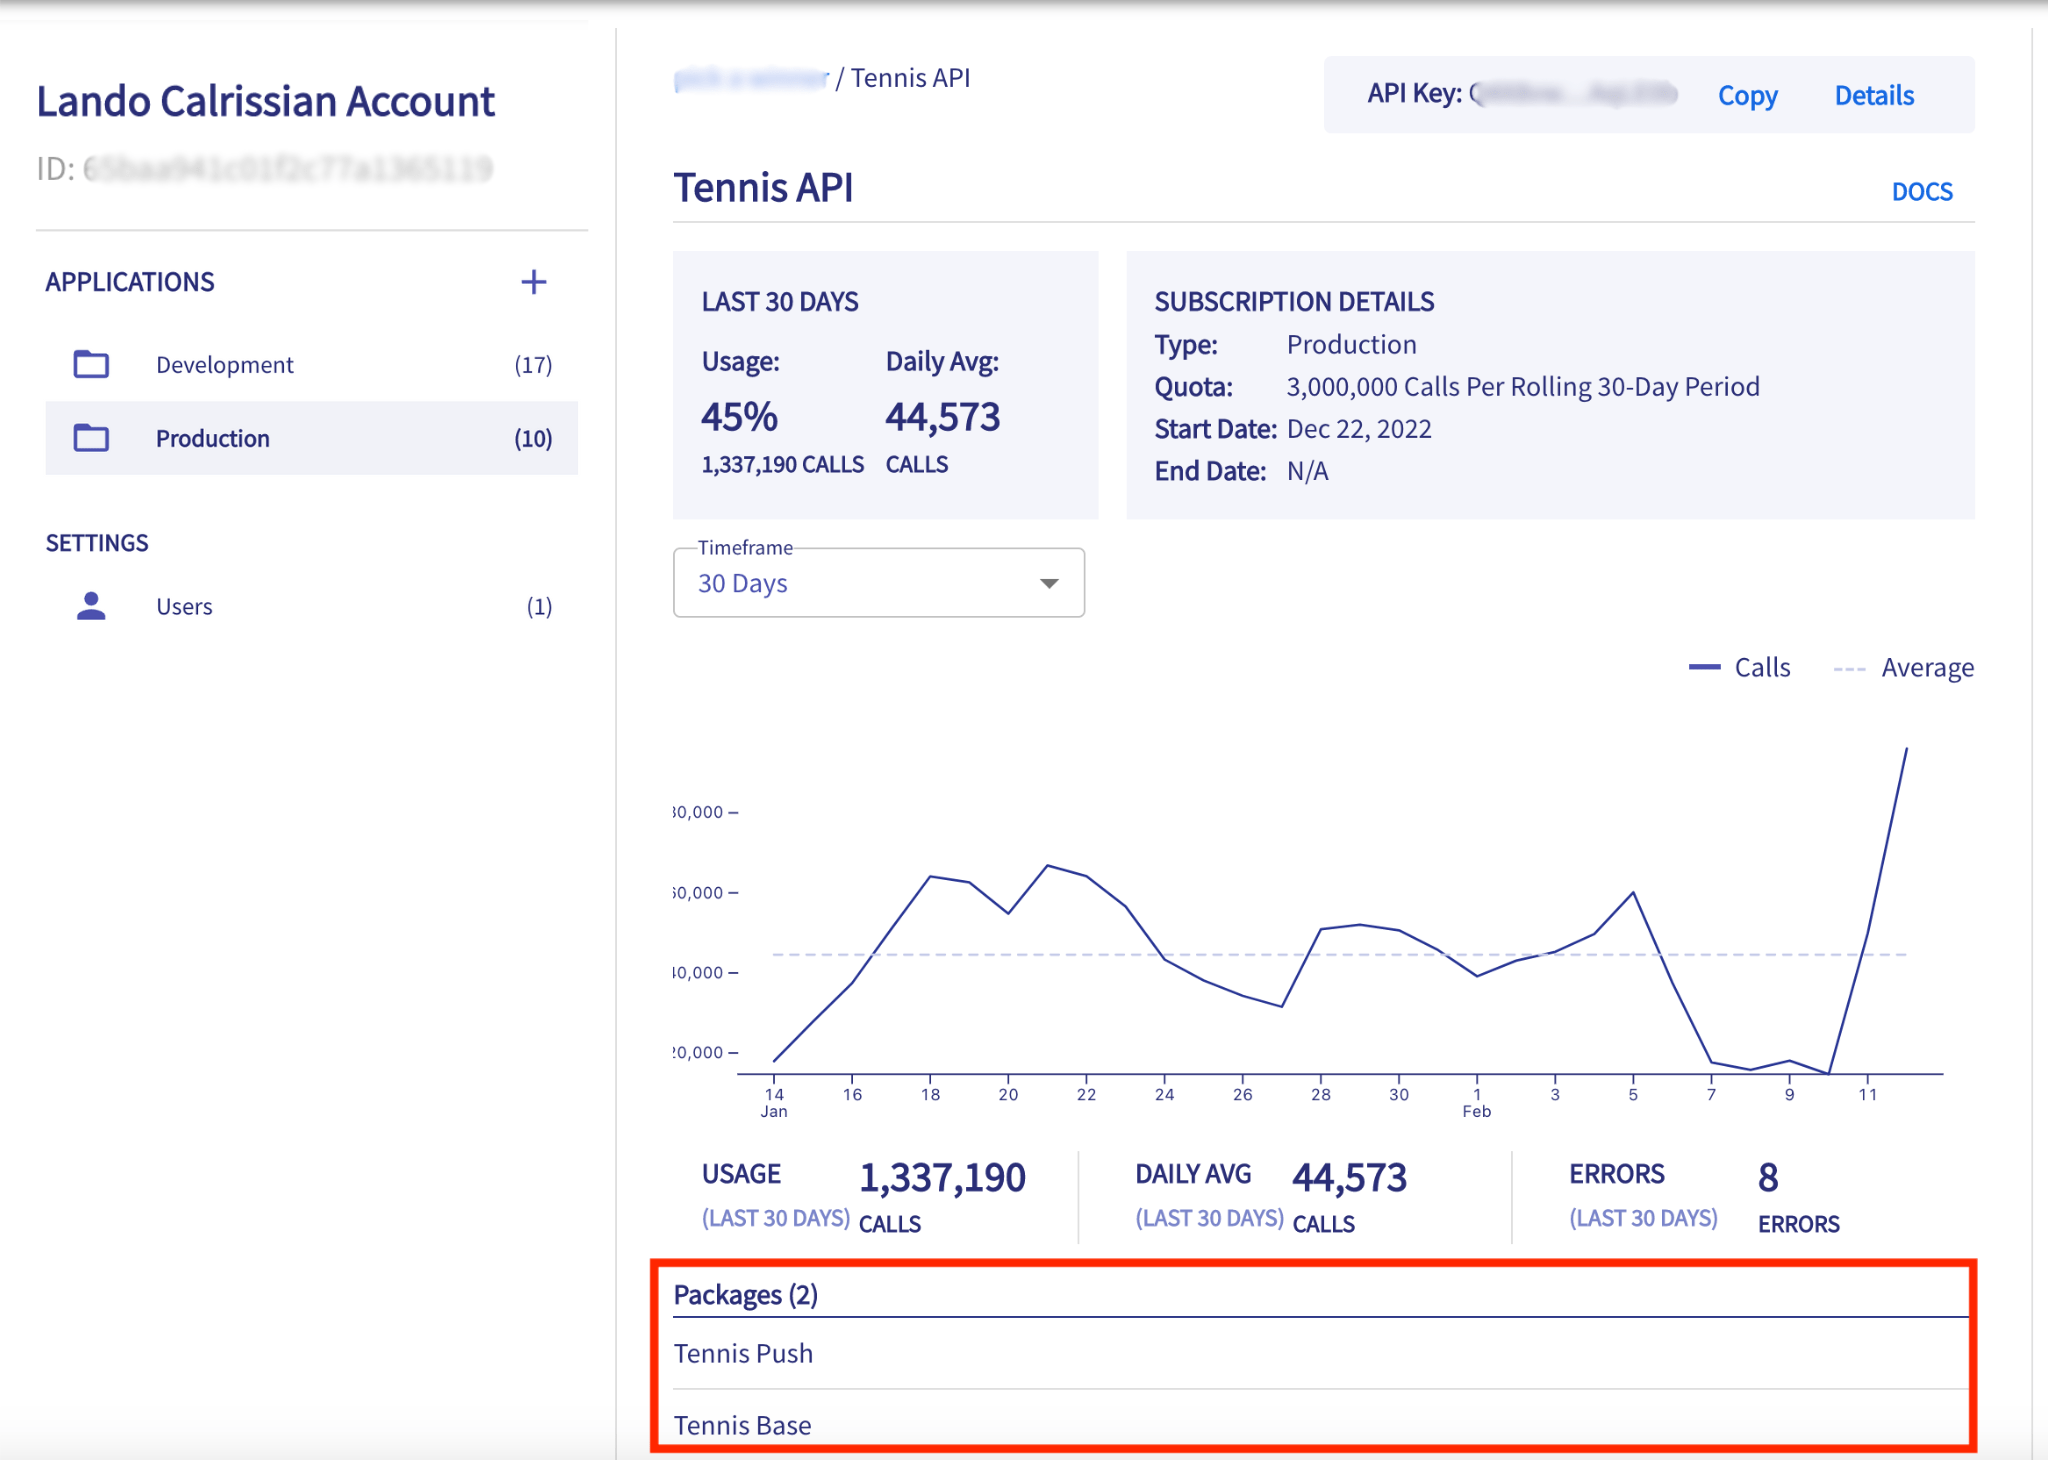Click the 45% usage figure
The height and width of the screenshot is (1460, 2048).
pyautogui.click(x=740, y=416)
